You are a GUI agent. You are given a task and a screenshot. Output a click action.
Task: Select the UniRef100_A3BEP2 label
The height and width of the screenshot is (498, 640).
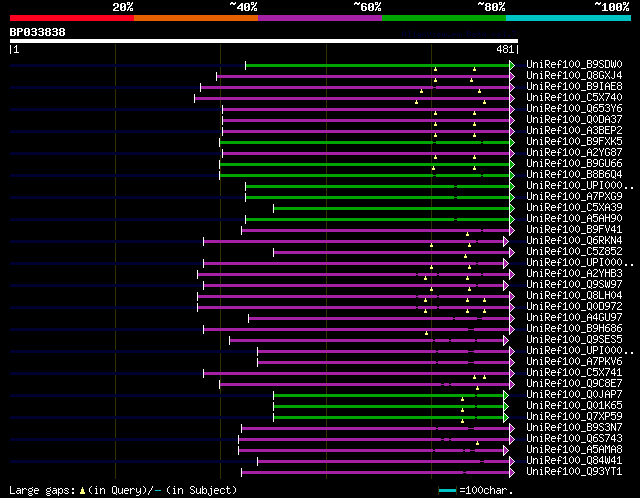click(574, 131)
